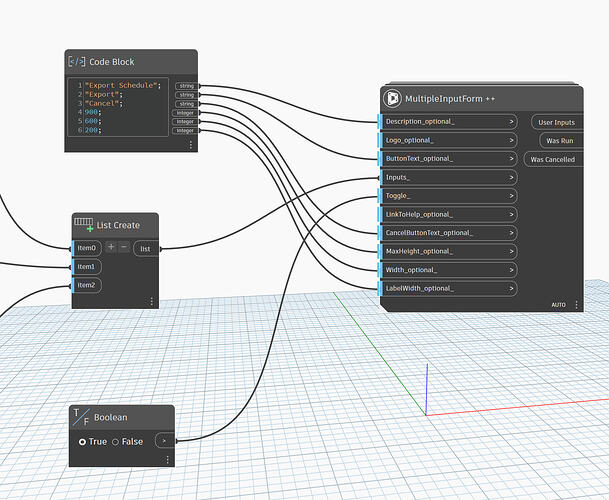Expand the Description_optional_ port chevron
Viewport: 609px width, 500px height.
(510, 122)
